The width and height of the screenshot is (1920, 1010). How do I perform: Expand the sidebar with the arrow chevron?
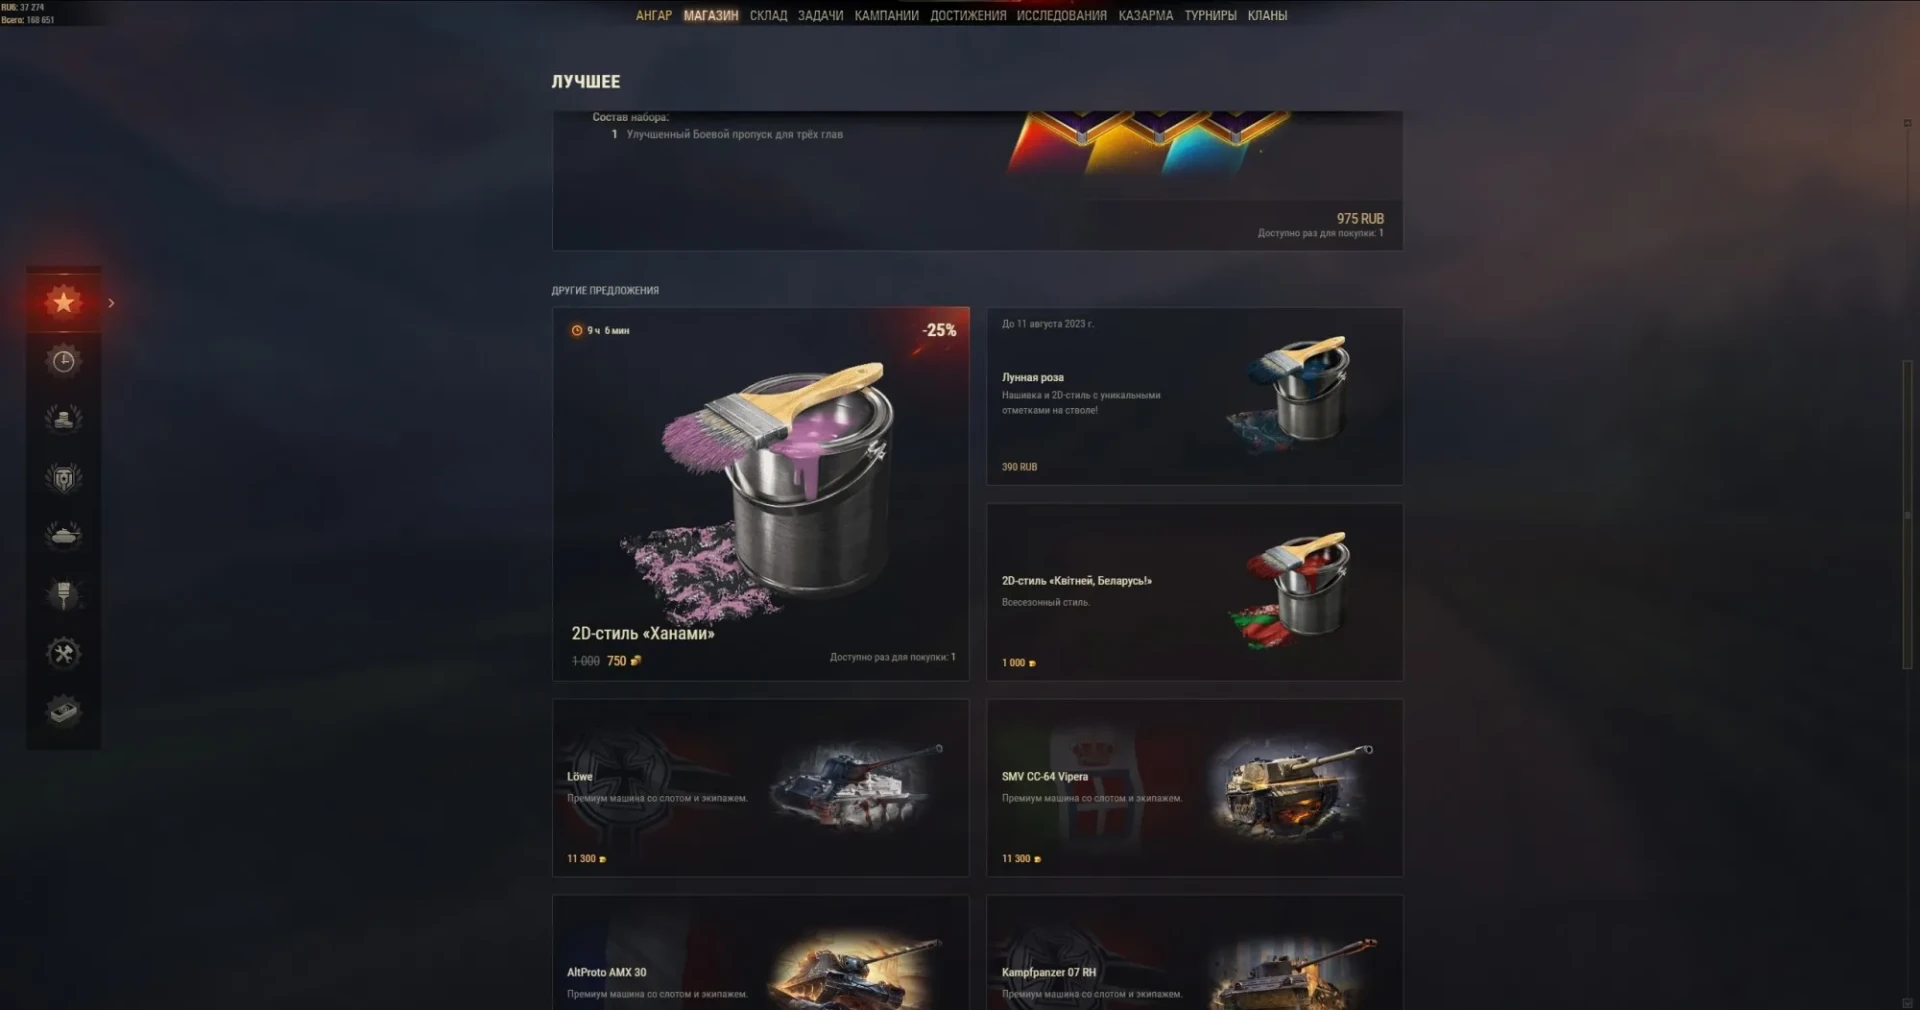(x=111, y=303)
